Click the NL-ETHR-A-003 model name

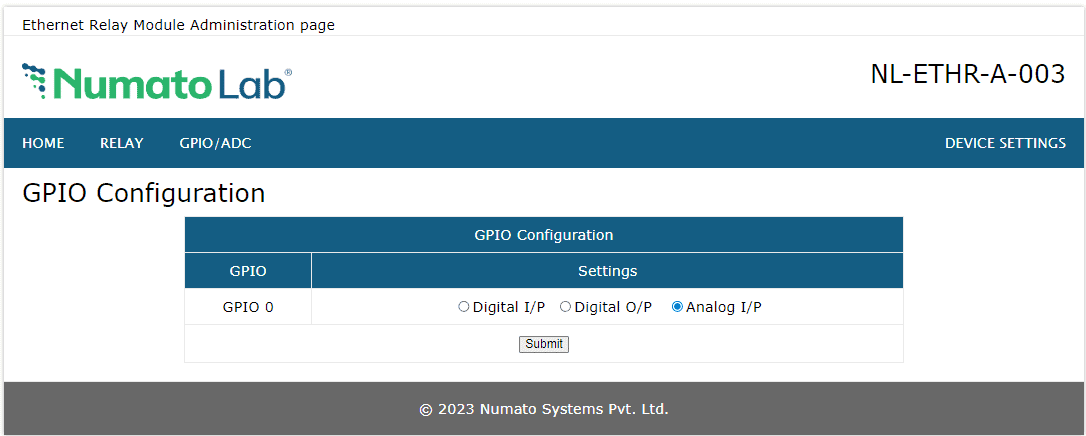tap(967, 75)
